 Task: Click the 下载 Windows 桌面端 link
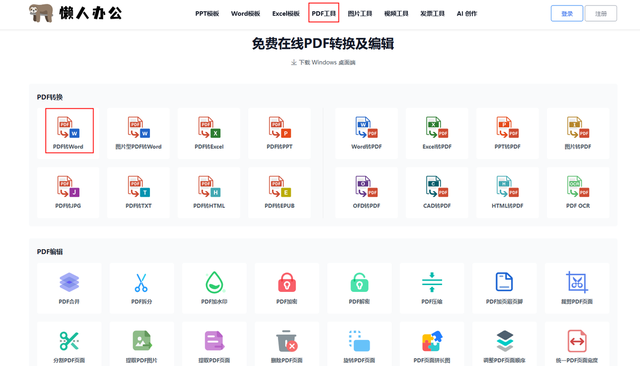tap(323, 62)
